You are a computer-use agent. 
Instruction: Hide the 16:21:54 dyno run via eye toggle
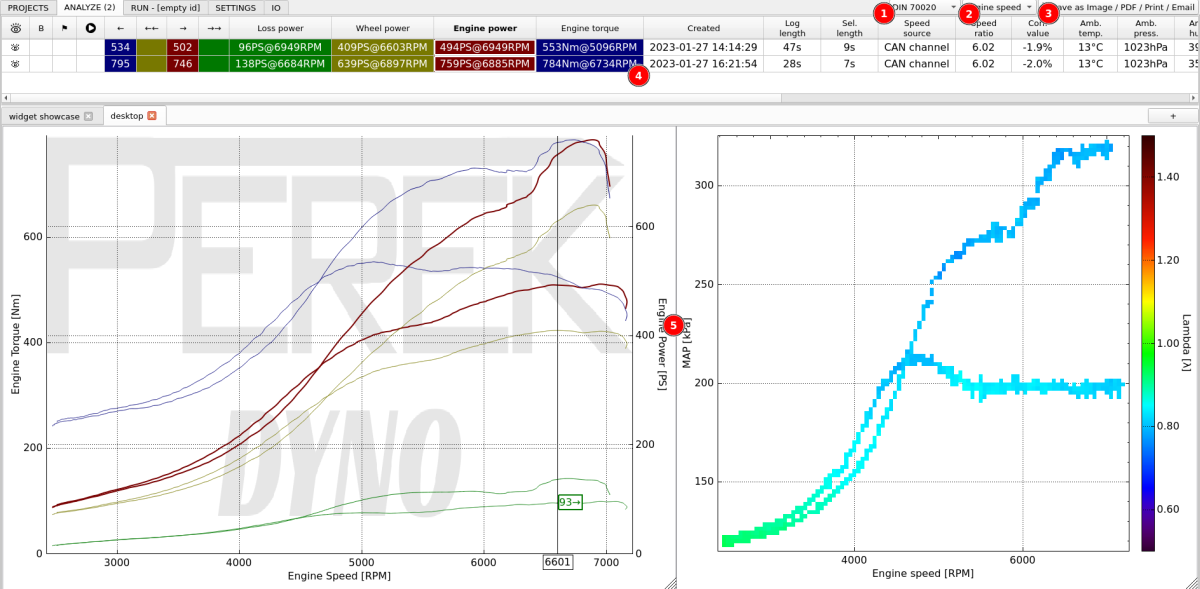tap(15, 63)
